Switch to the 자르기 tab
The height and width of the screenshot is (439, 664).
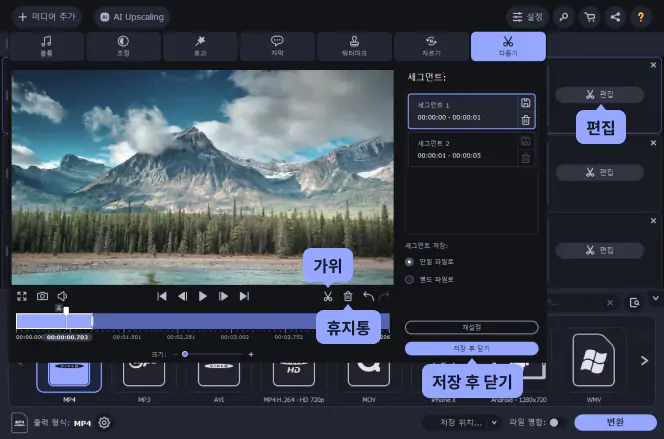click(x=432, y=46)
